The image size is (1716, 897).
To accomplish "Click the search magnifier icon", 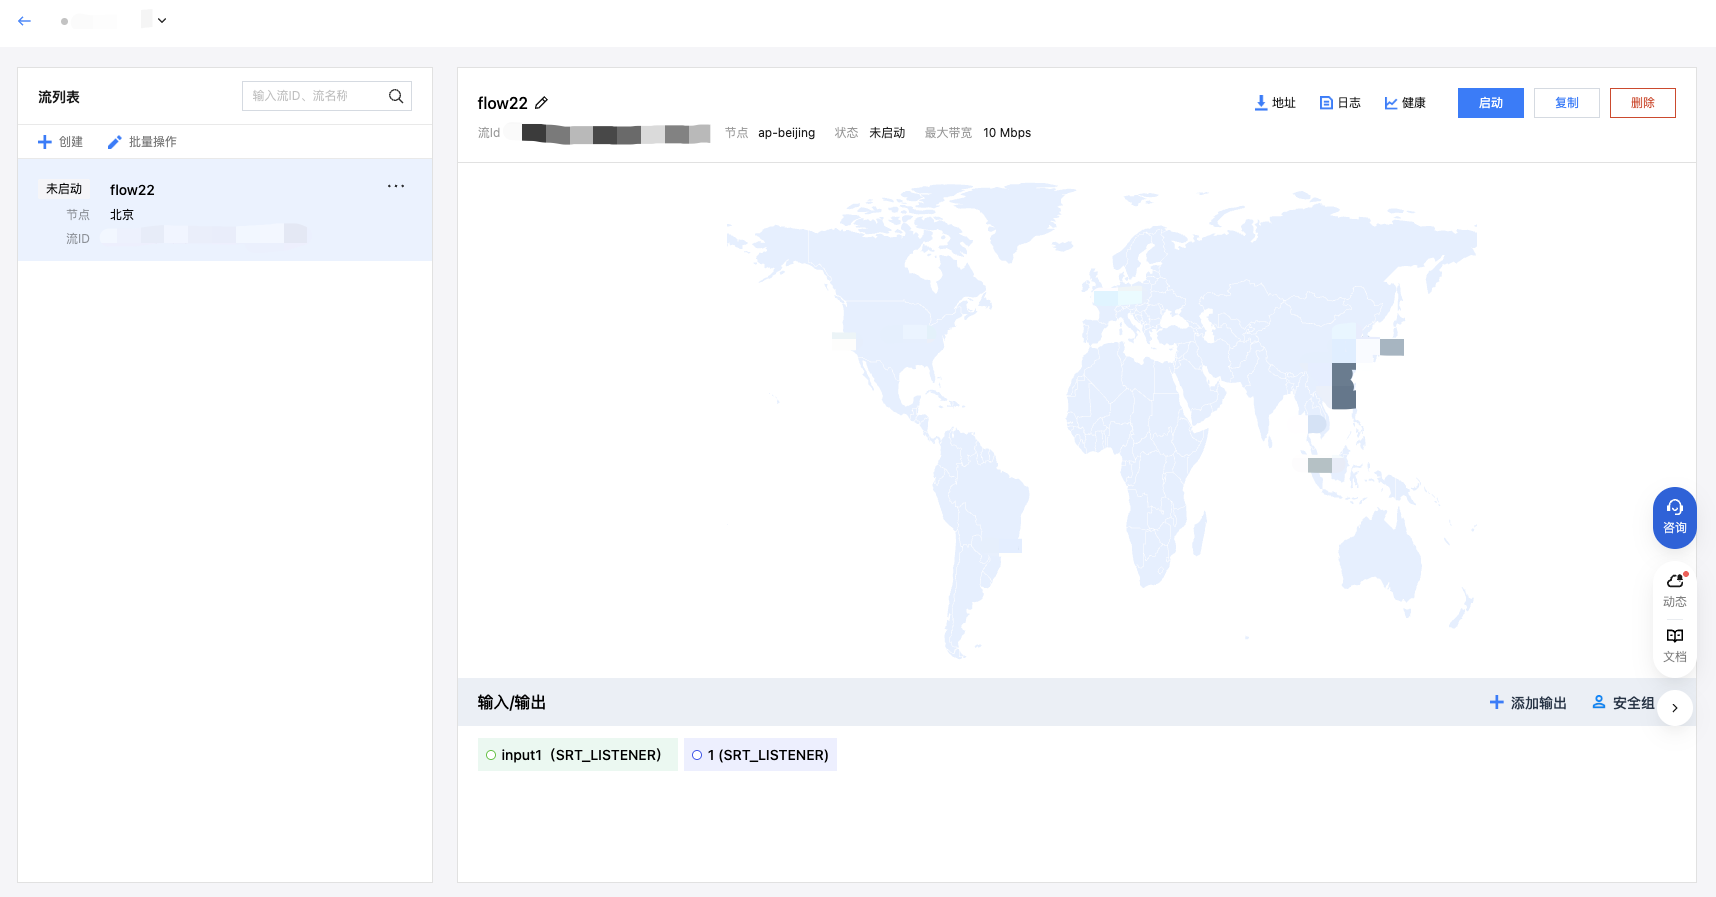I will [x=396, y=96].
